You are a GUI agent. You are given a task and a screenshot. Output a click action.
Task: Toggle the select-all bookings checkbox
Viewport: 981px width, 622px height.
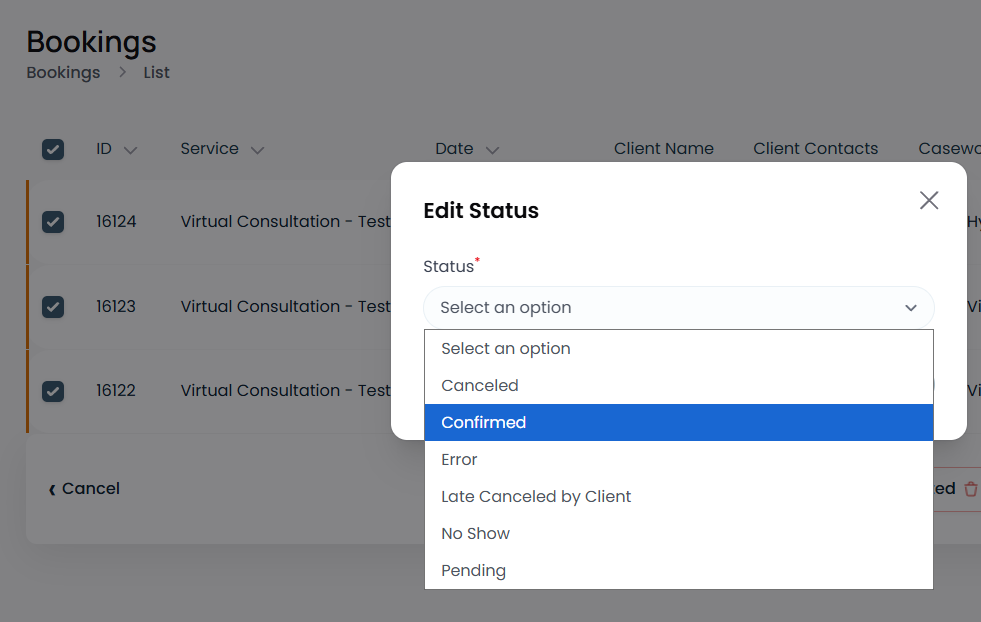pyautogui.click(x=53, y=150)
